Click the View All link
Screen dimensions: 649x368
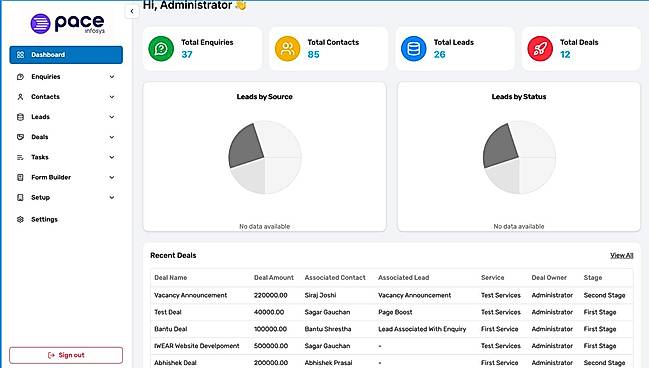(621, 255)
